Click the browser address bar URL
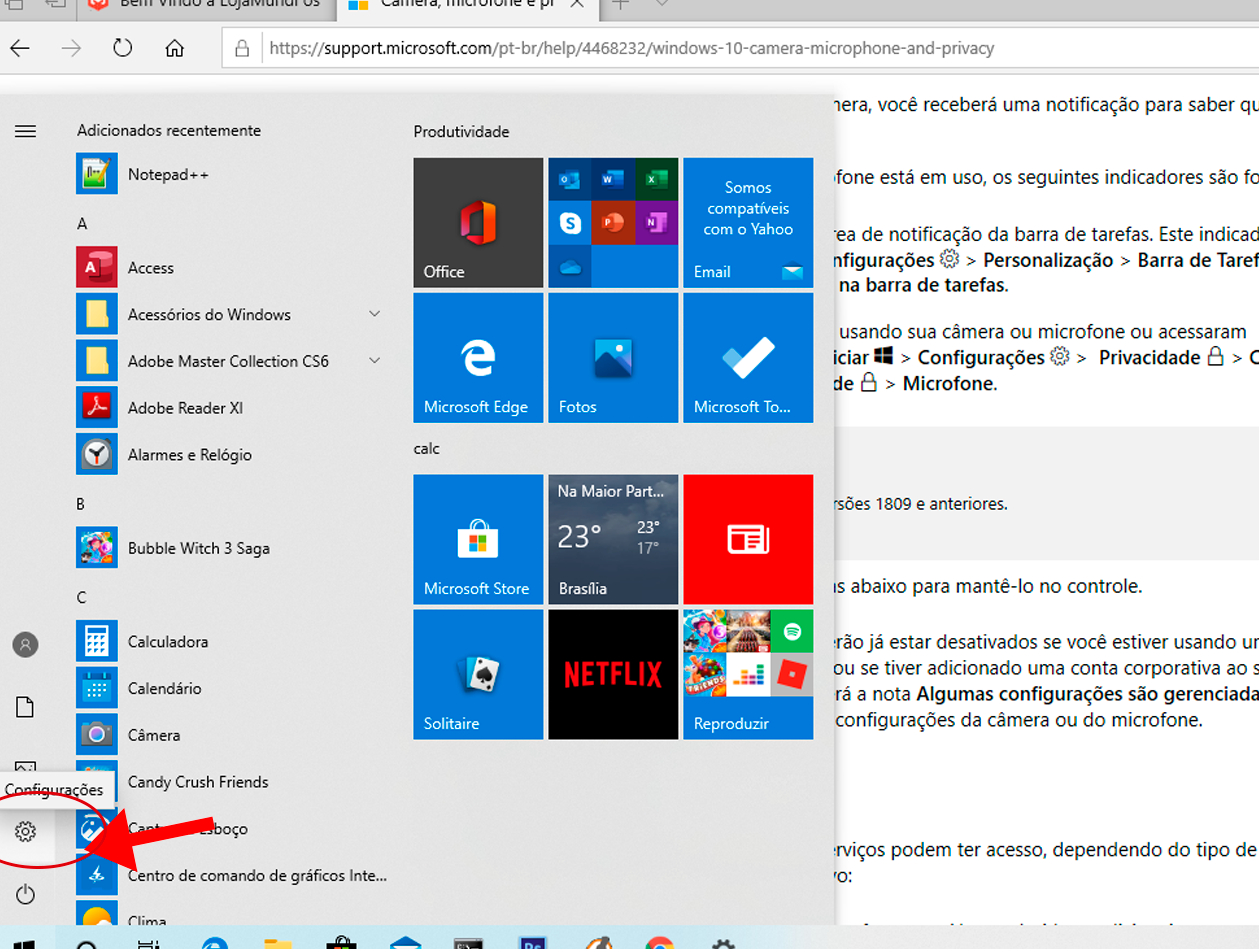This screenshot has height=949, width=1259. (630, 48)
